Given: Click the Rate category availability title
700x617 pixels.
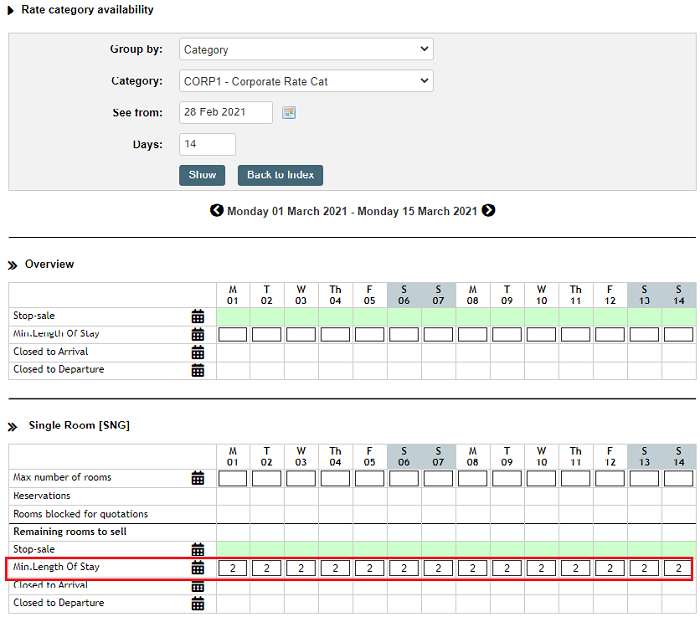Looking at the screenshot, I should pos(88,10).
